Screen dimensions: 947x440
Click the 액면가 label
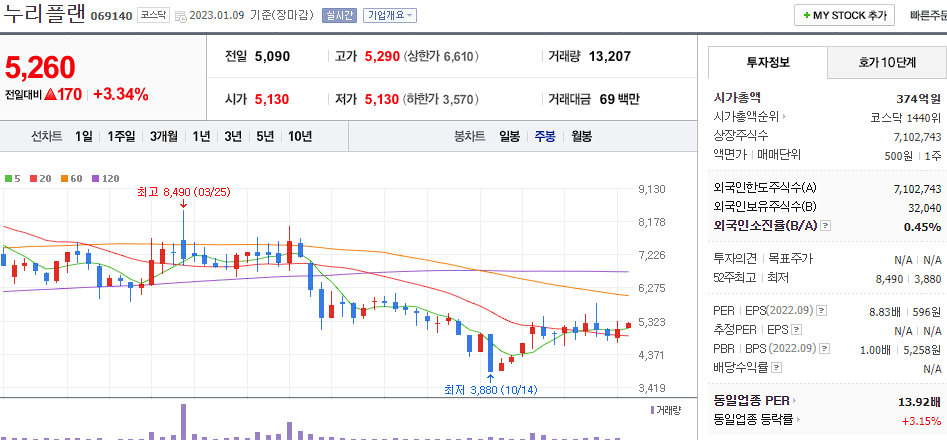(x=730, y=155)
